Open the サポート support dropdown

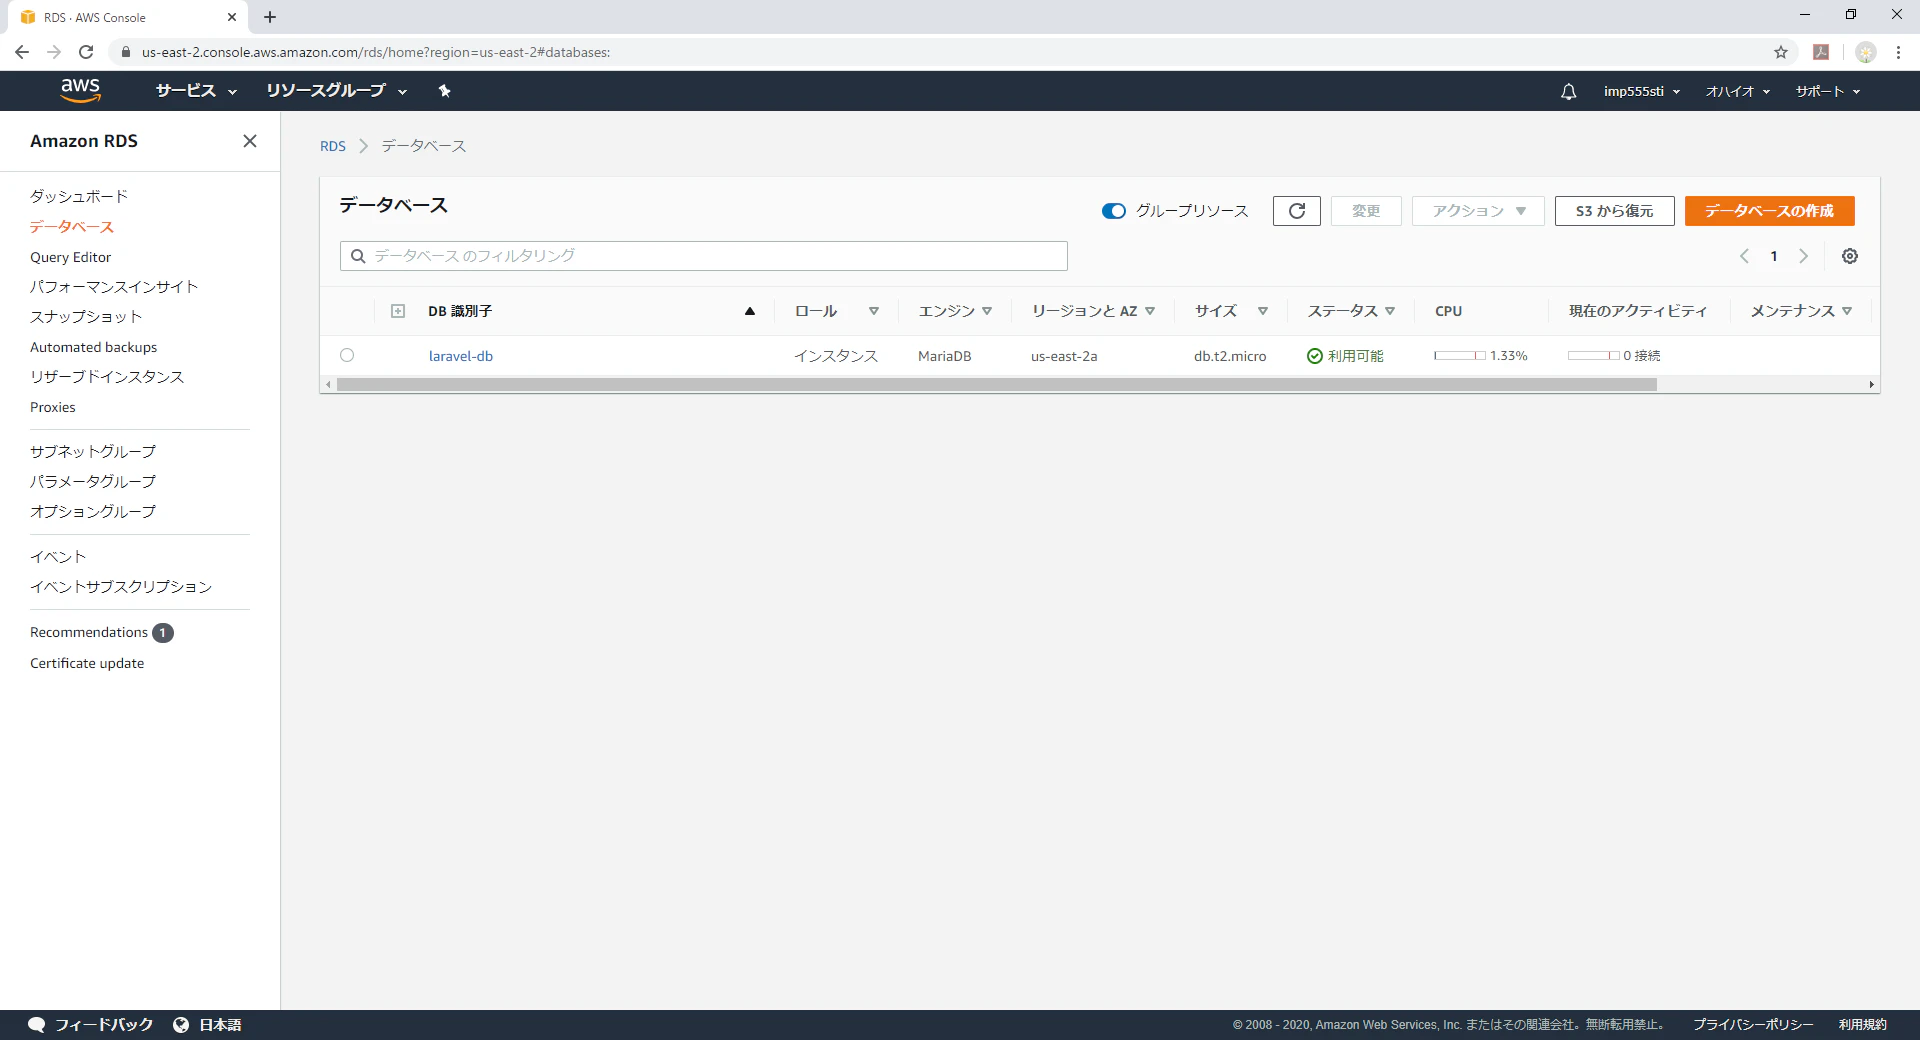click(1827, 91)
